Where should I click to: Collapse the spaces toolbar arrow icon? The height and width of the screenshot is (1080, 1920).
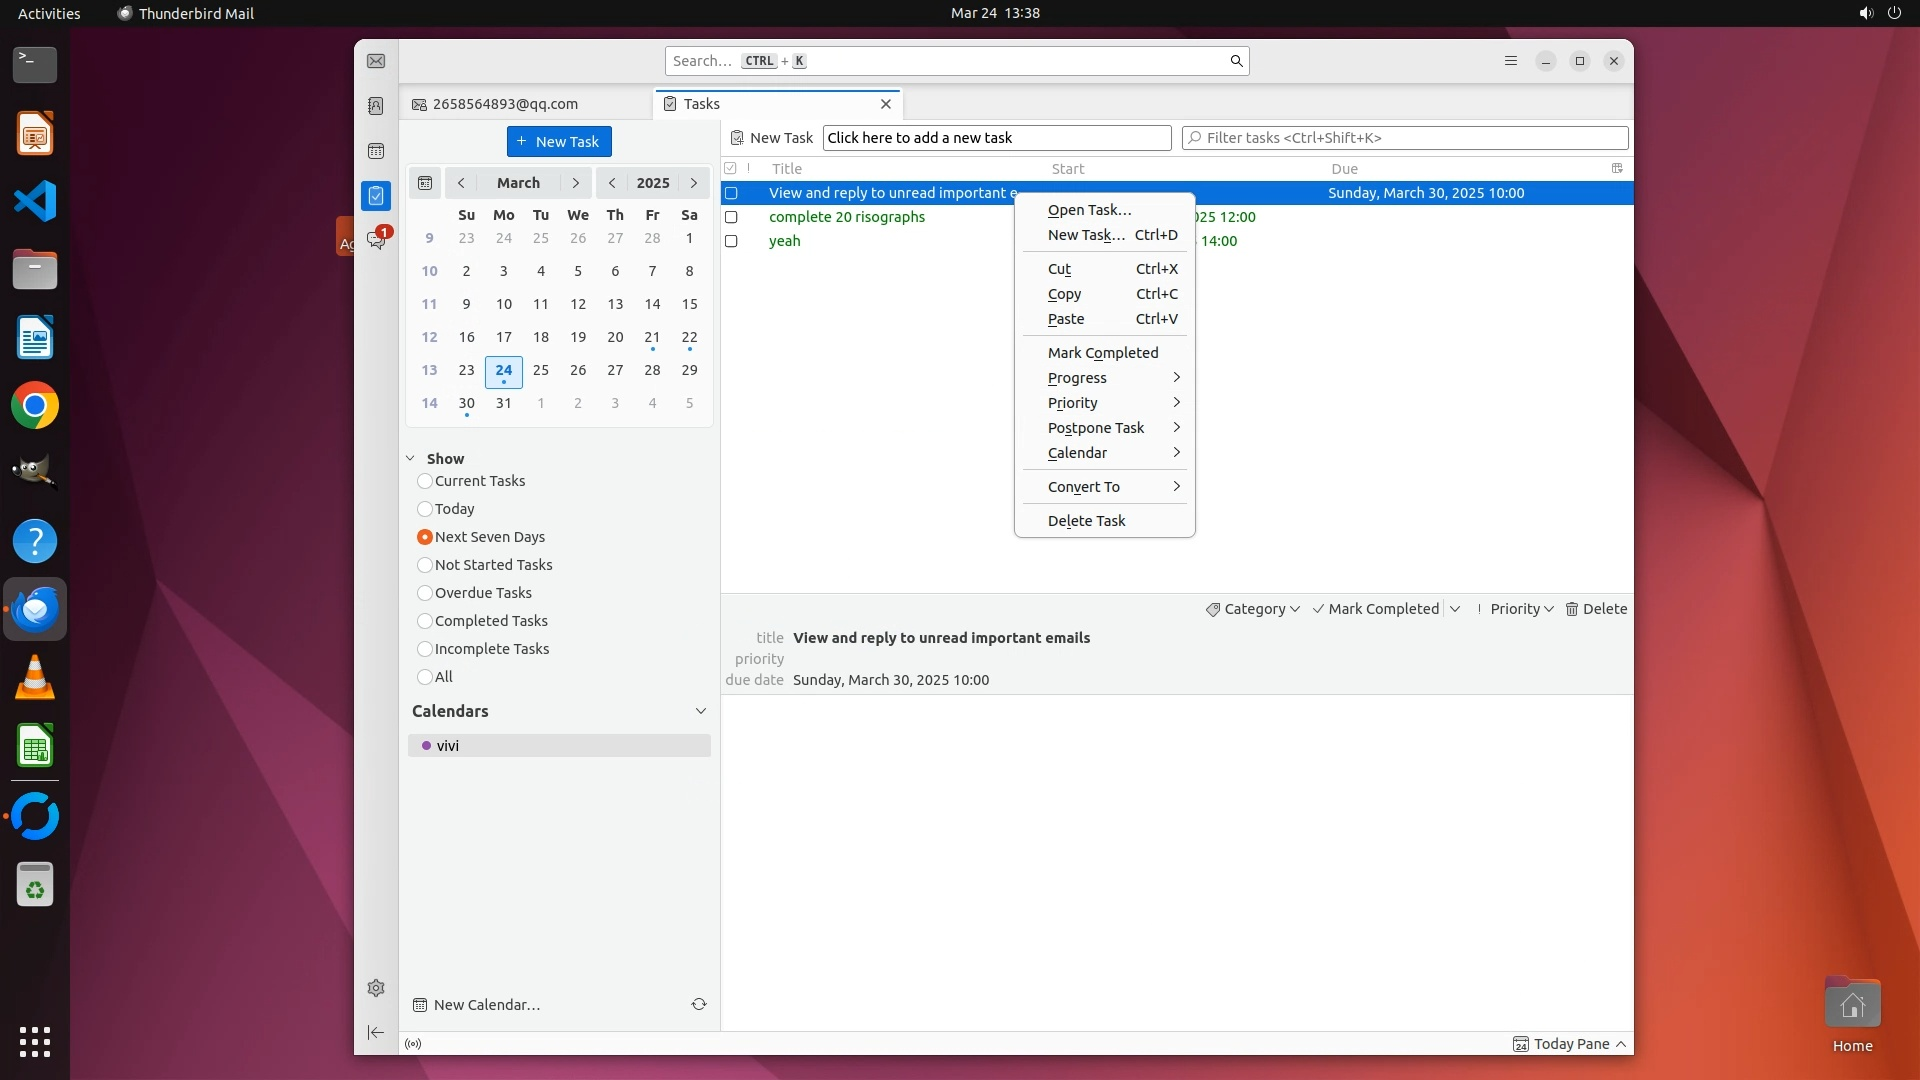pos(376,1032)
